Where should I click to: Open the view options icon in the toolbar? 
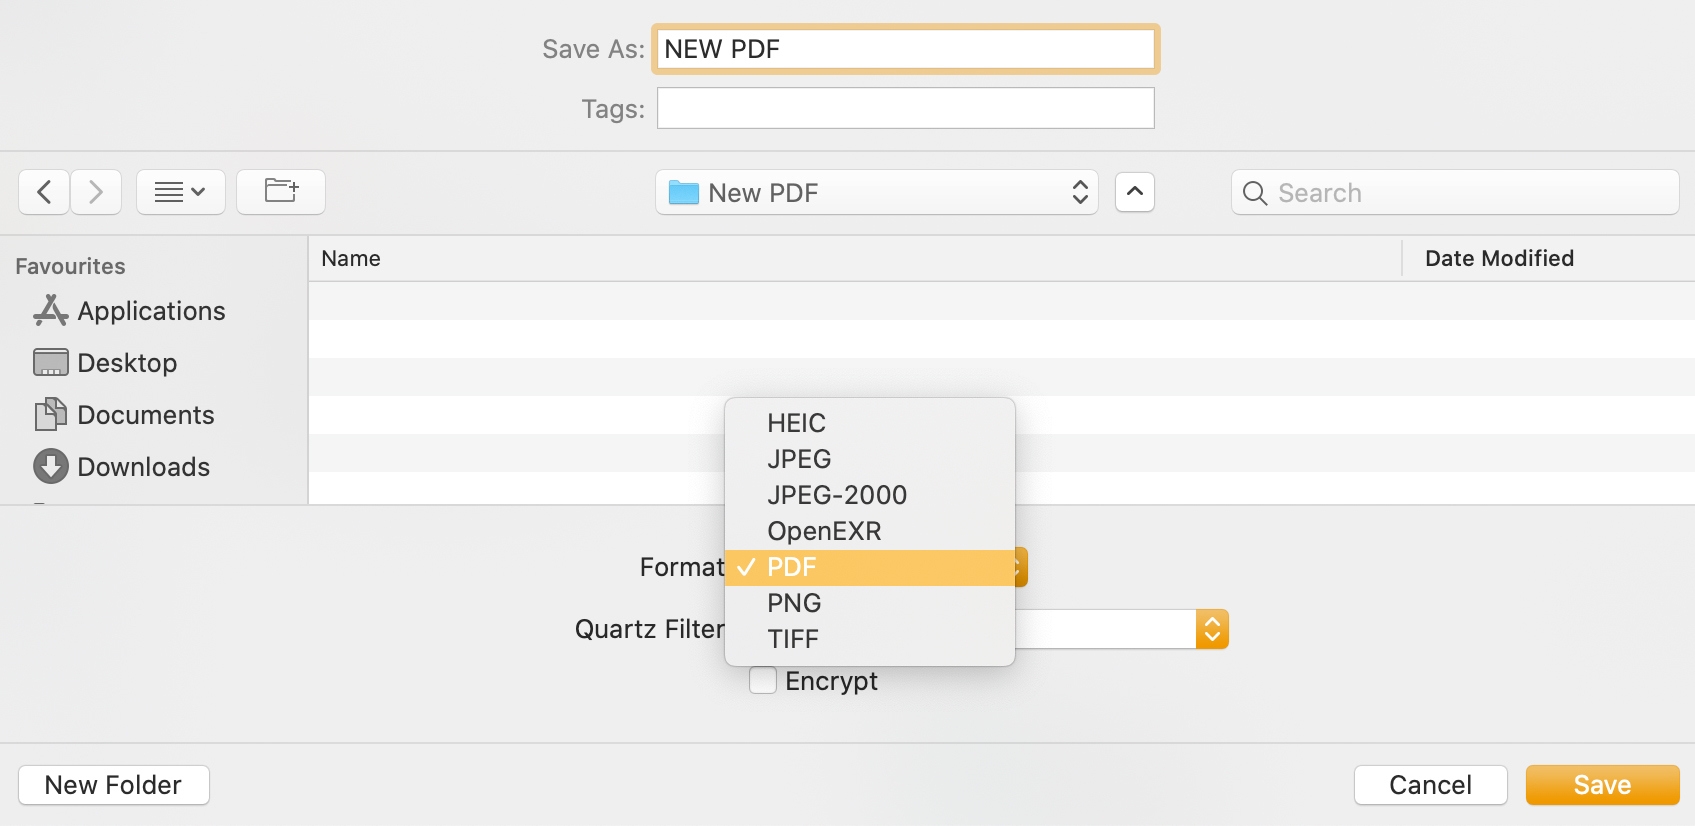pos(180,192)
